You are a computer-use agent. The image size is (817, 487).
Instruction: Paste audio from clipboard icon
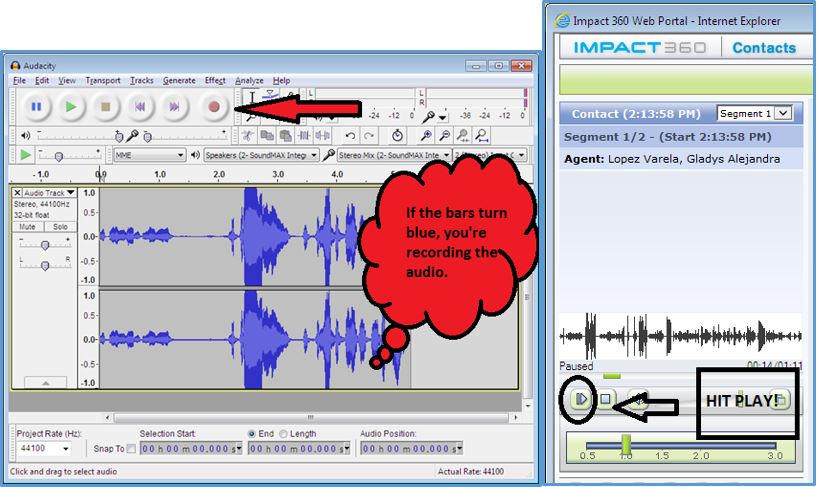click(x=285, y=136)
